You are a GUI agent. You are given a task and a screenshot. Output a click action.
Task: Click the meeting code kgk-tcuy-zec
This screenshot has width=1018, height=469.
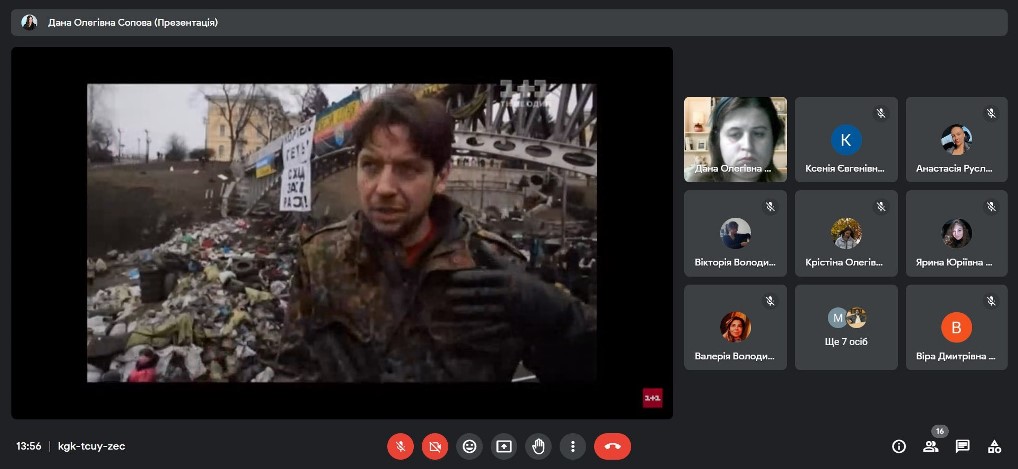pos(92,446)
